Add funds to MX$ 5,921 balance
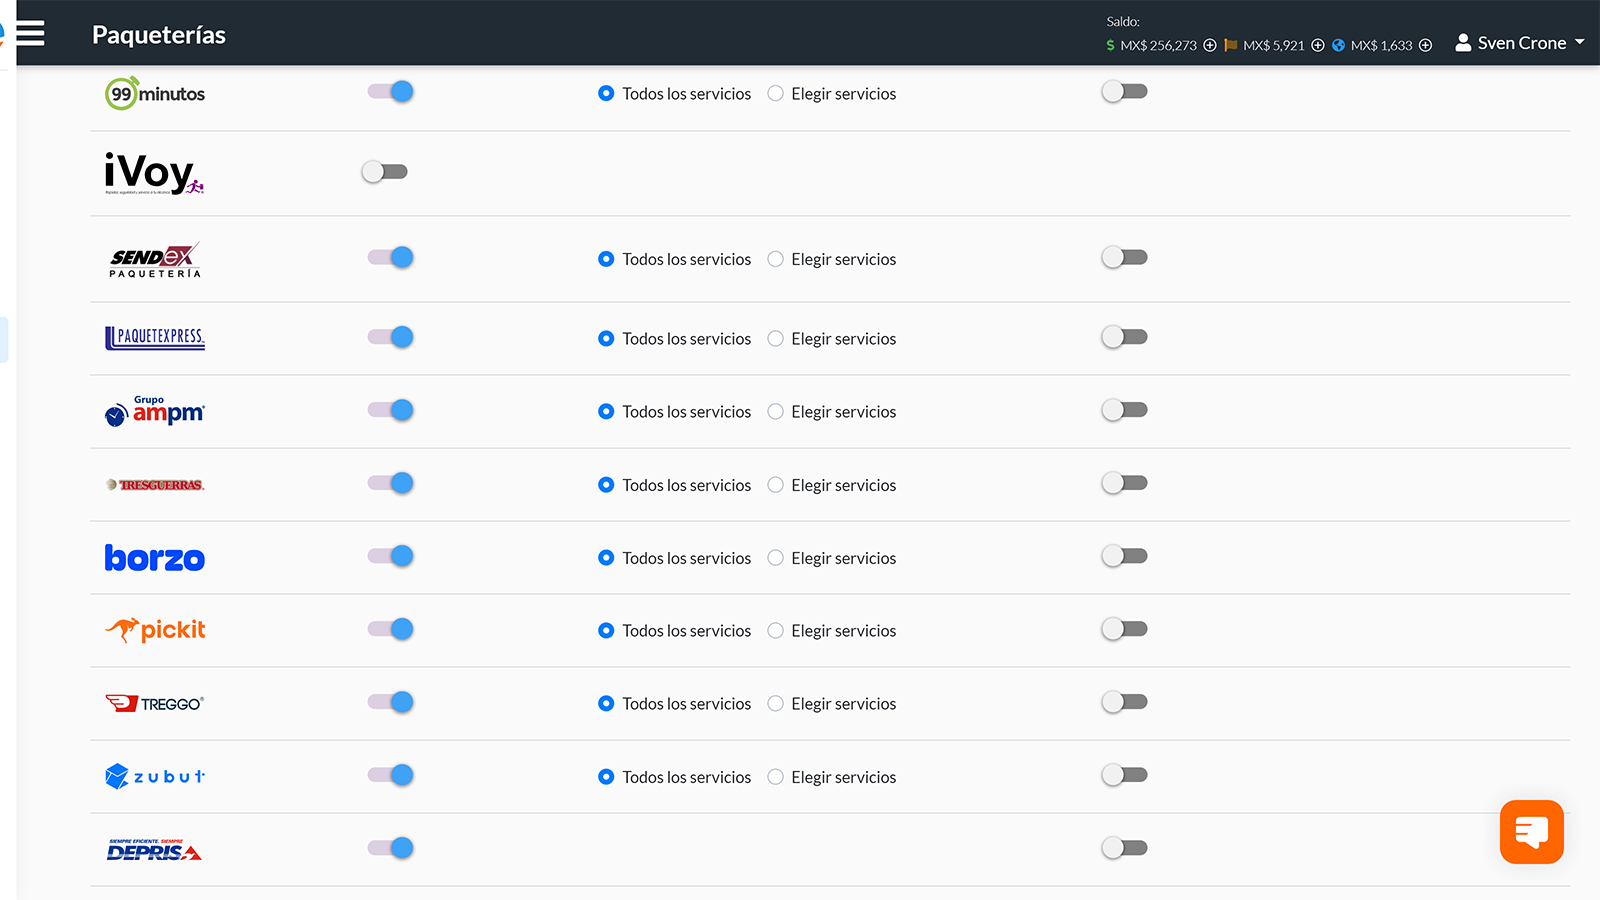1600x900 pixels. coord(1318,45)
